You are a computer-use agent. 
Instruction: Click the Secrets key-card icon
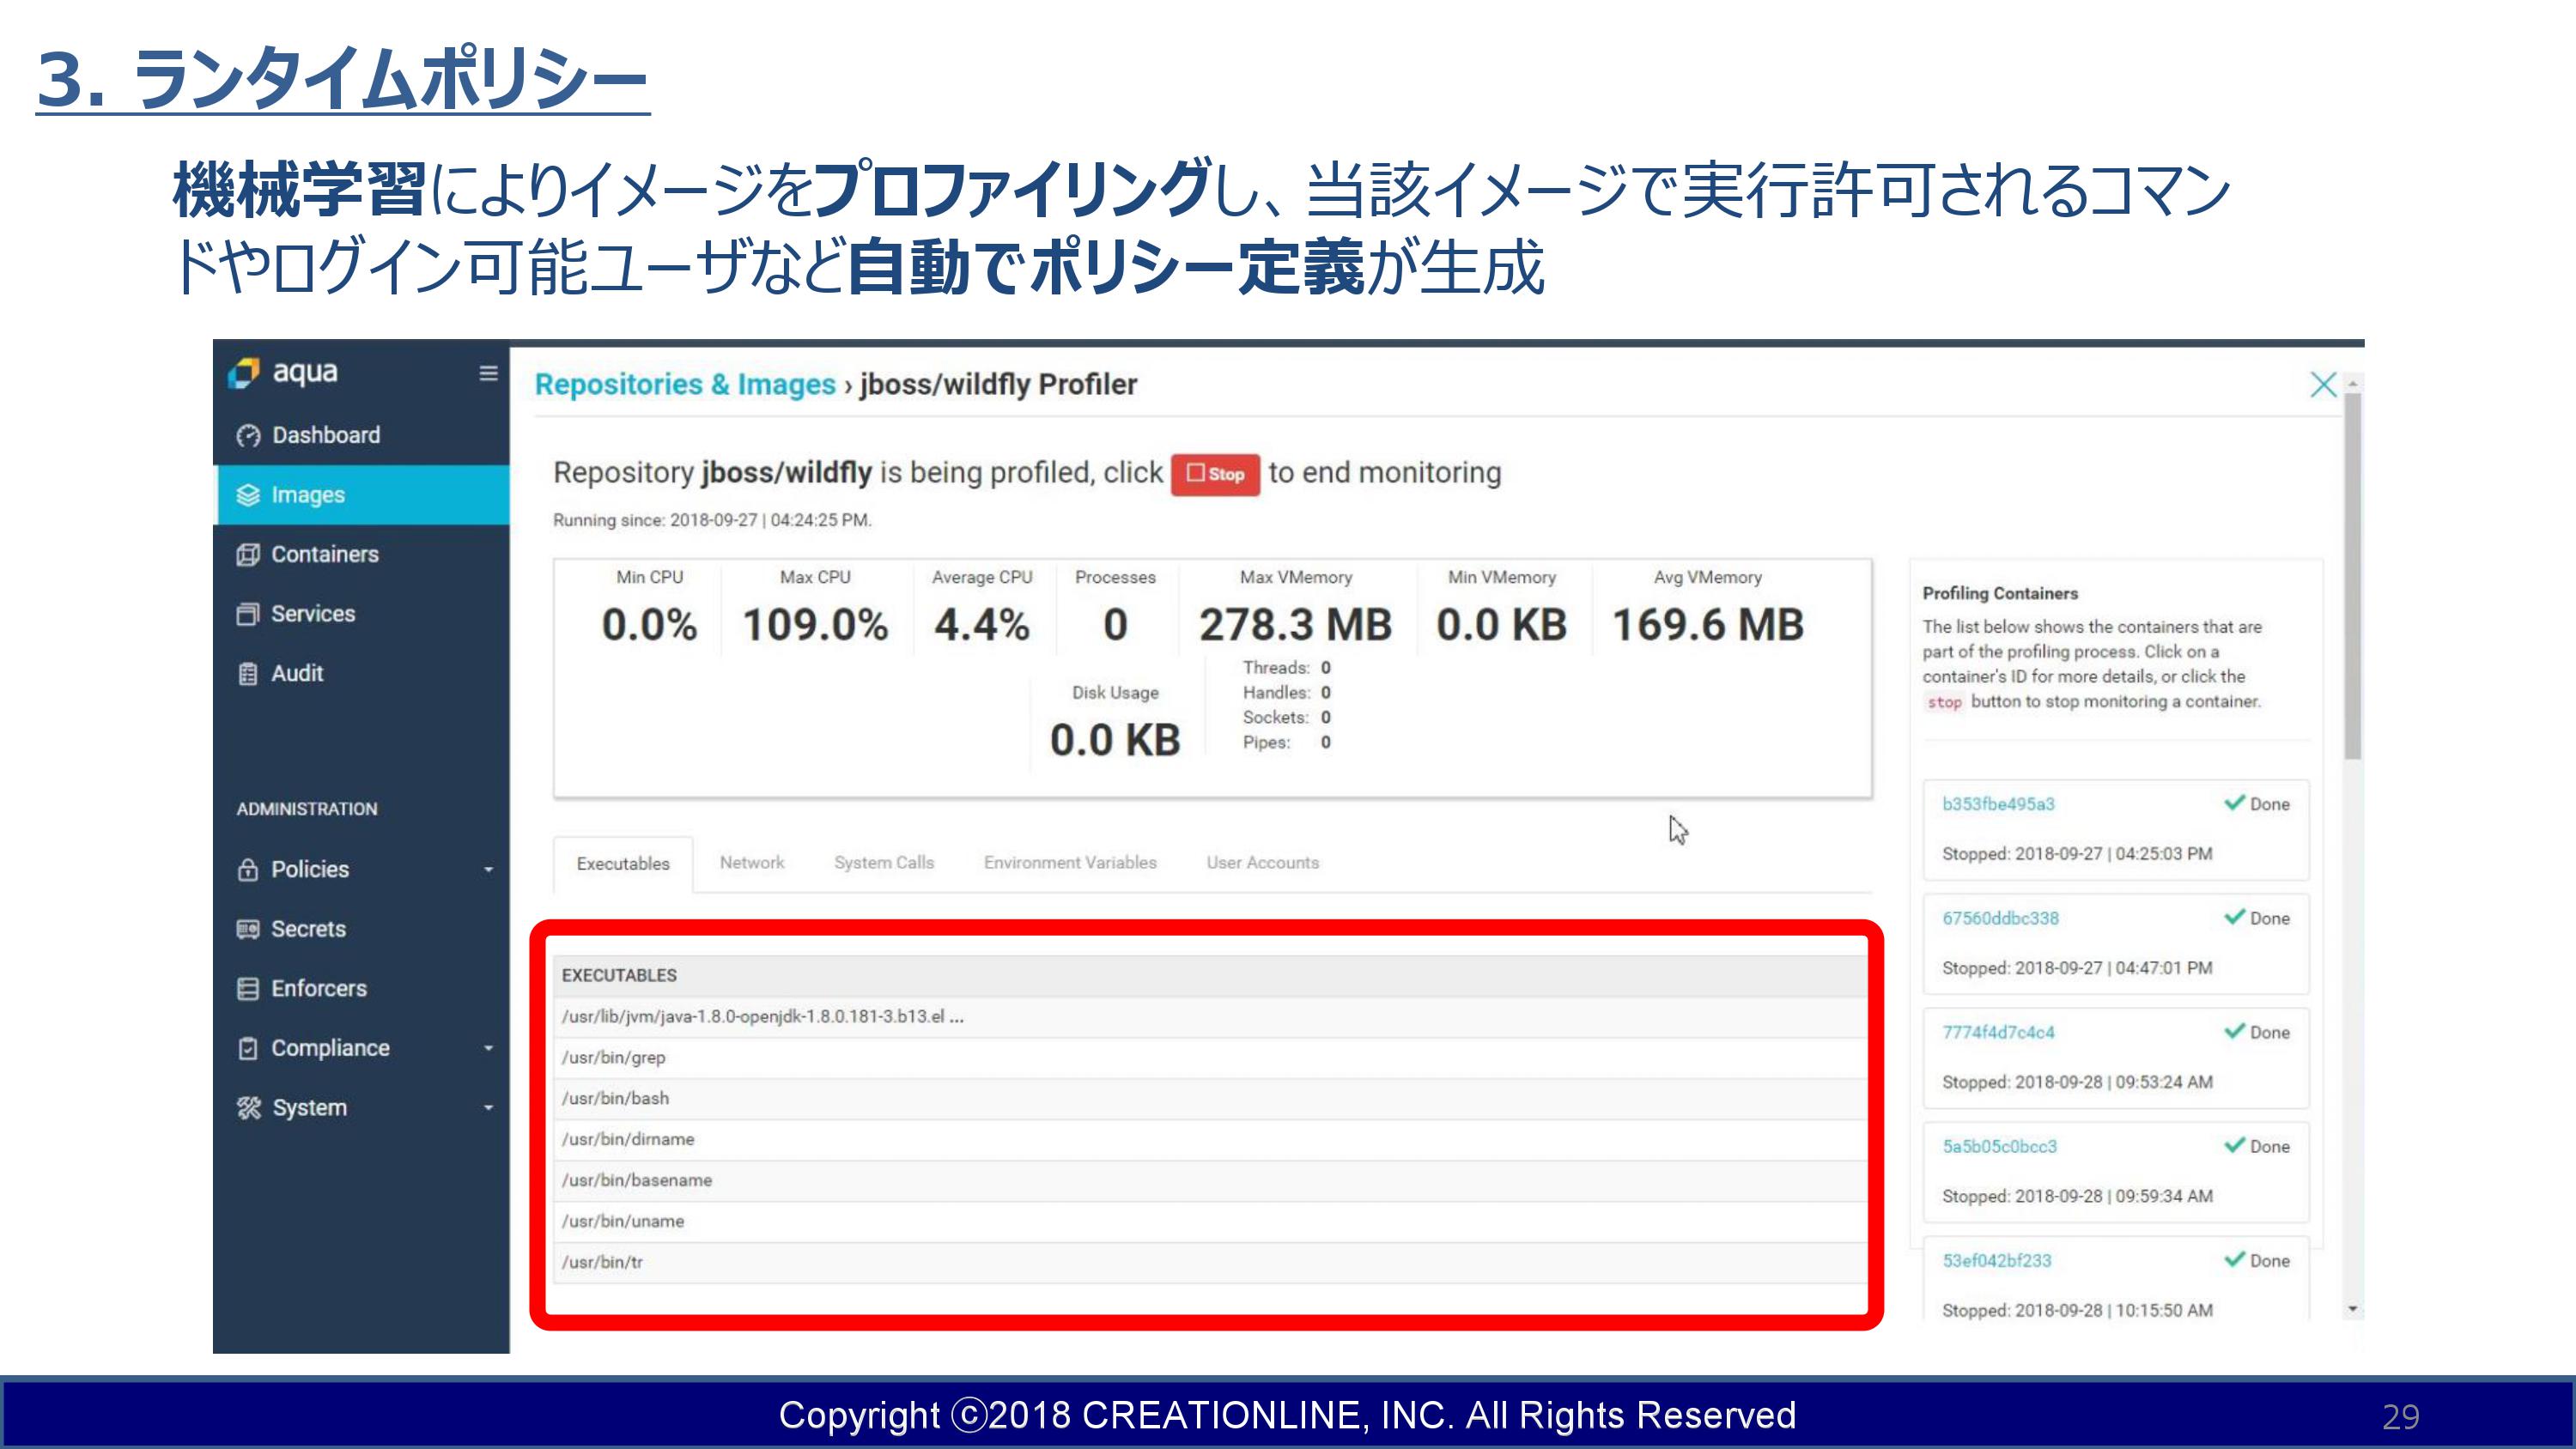pyautogui.click(x=248, y=929)
